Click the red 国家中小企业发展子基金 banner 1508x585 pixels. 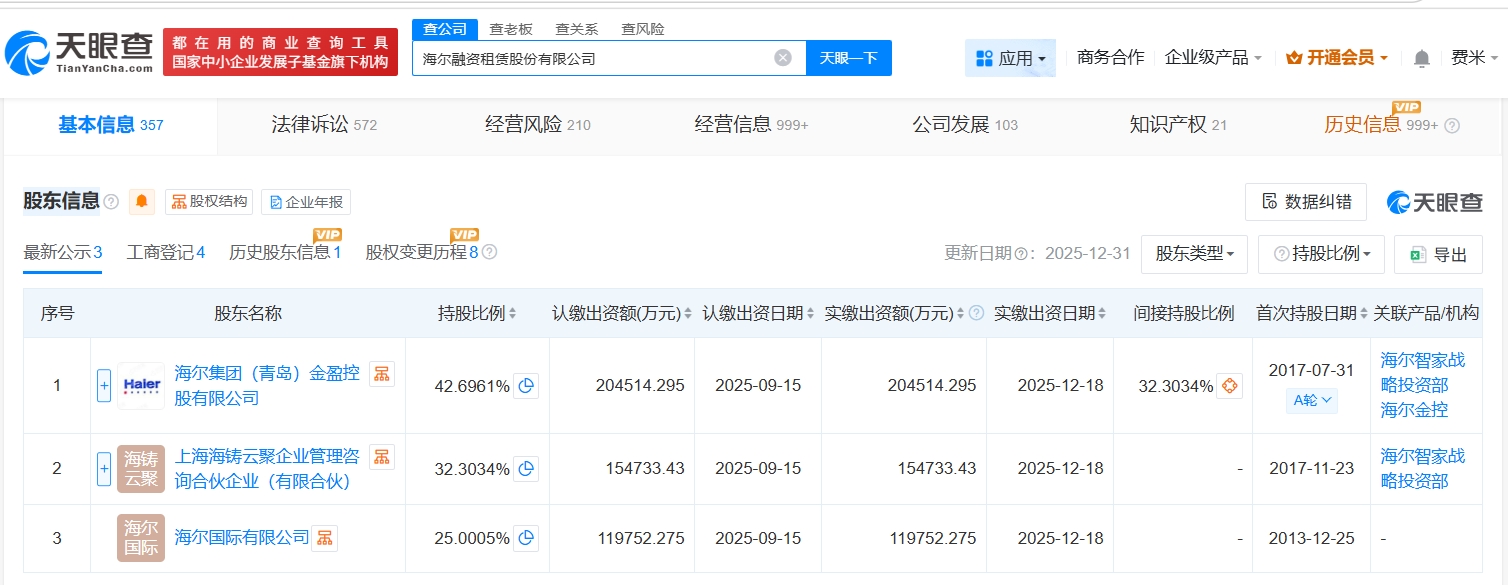coord(280,52)
